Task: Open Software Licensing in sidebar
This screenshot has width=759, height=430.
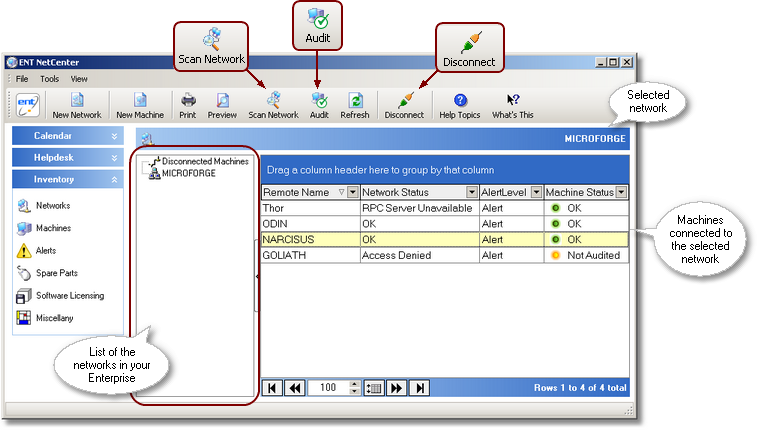Action: click(61, 296)
